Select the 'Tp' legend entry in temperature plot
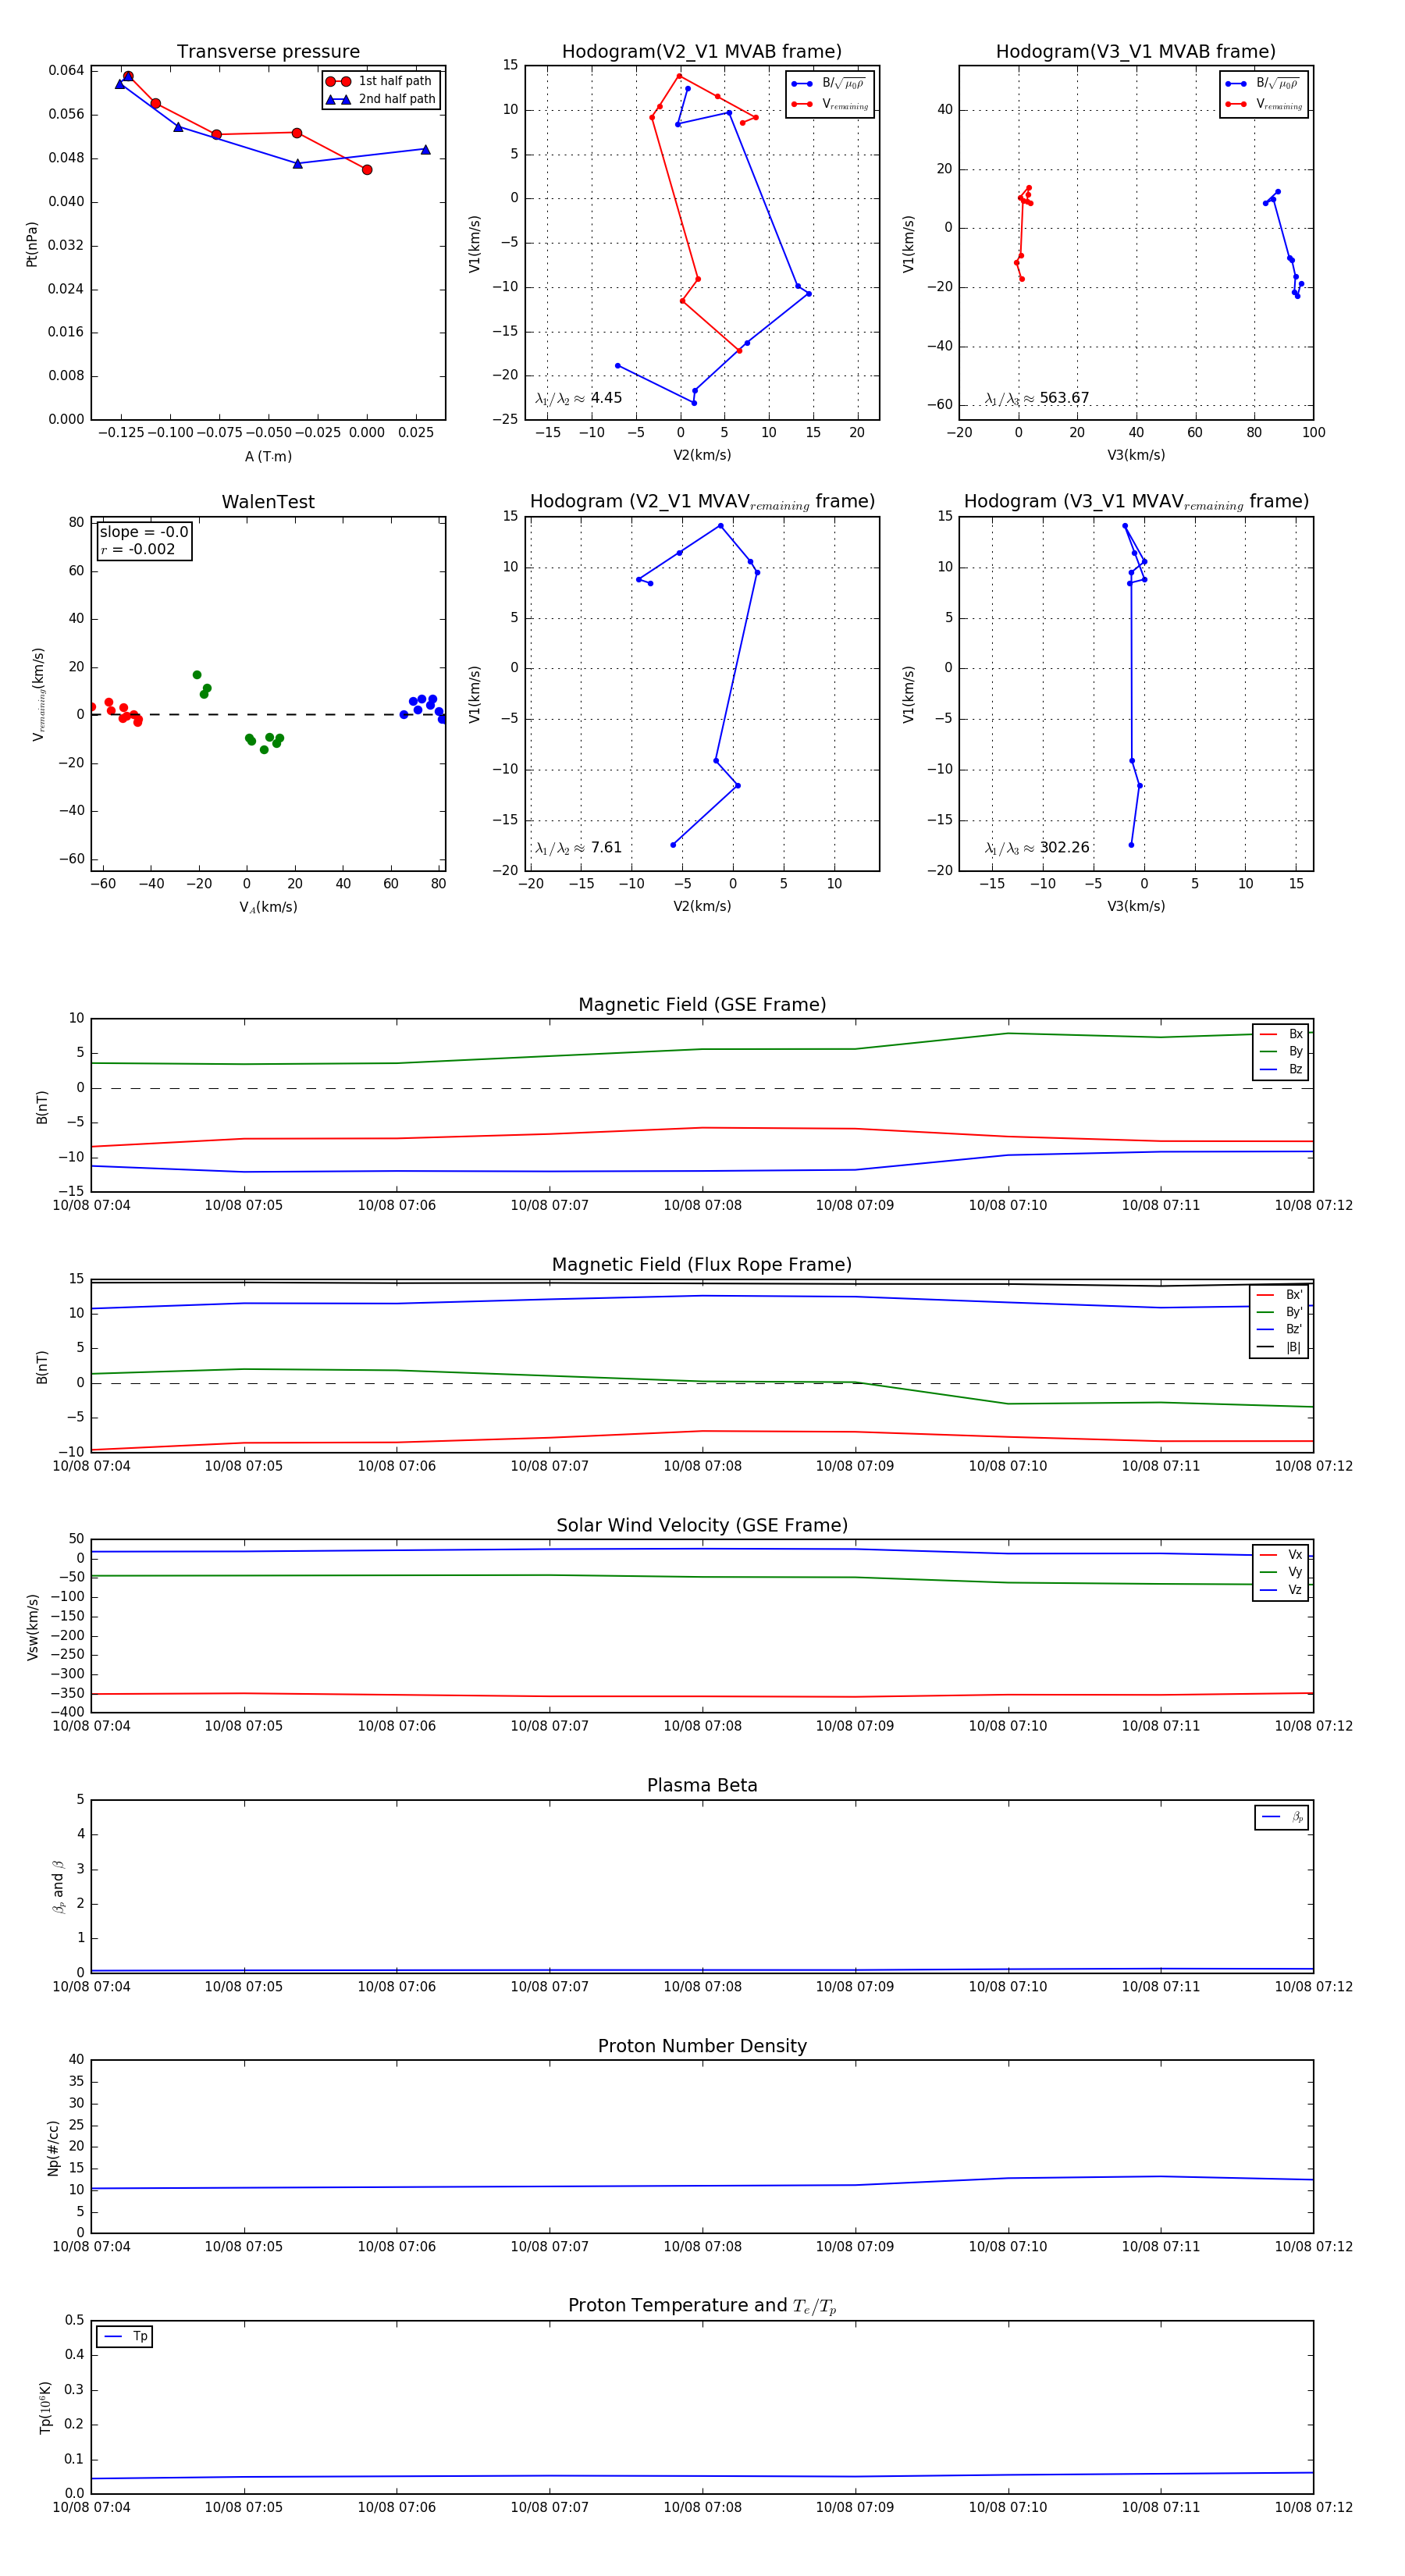The image size is (1405, 2576). pyautogui.click(x=126, y=2336)
